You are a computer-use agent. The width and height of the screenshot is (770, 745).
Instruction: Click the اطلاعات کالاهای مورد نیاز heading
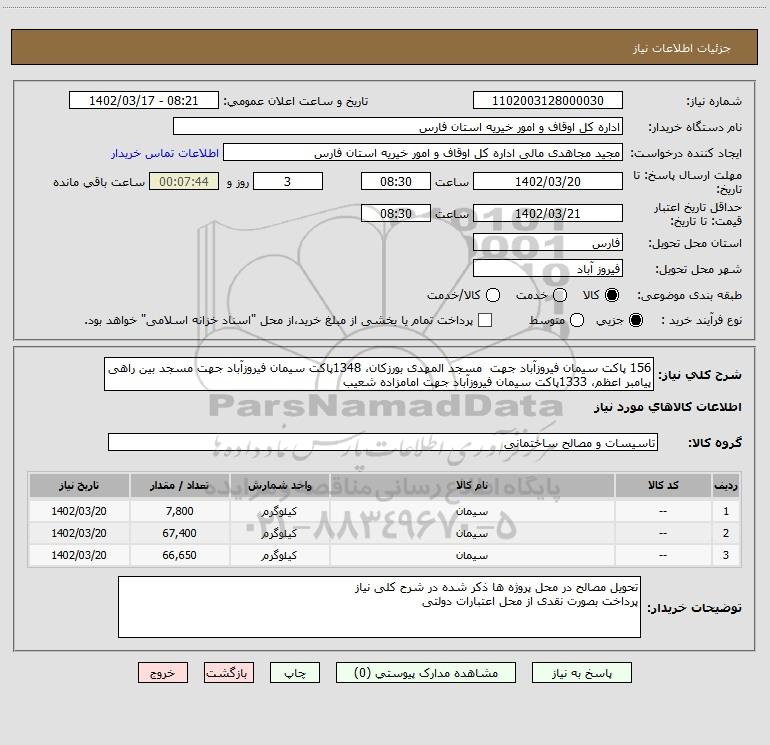tap(668, 407)
